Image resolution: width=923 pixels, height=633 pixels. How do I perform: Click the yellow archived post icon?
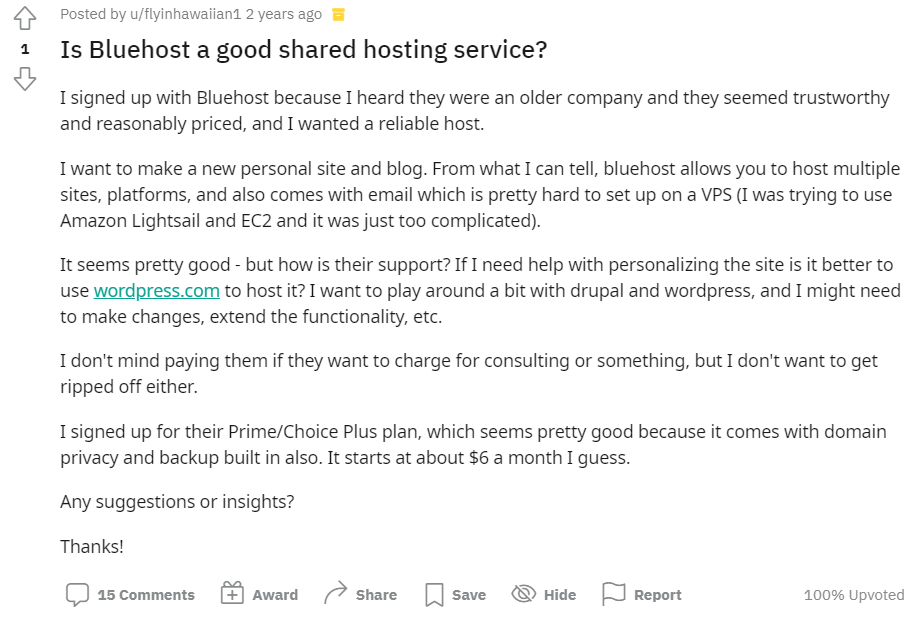coord(339,14)
